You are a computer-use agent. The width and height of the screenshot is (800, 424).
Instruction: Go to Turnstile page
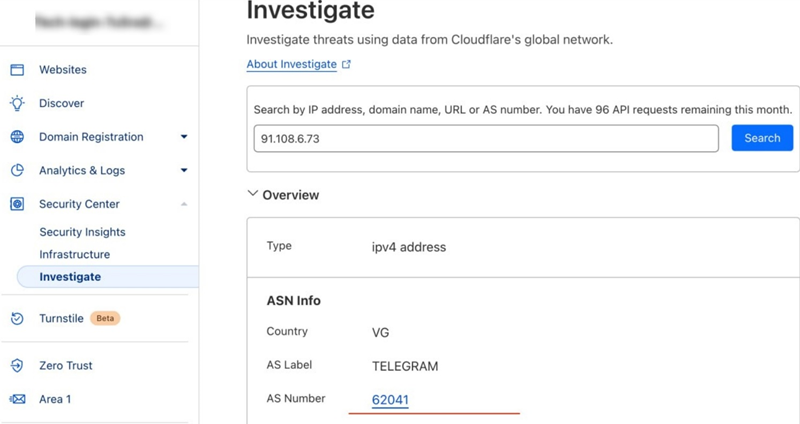[61, 318]
